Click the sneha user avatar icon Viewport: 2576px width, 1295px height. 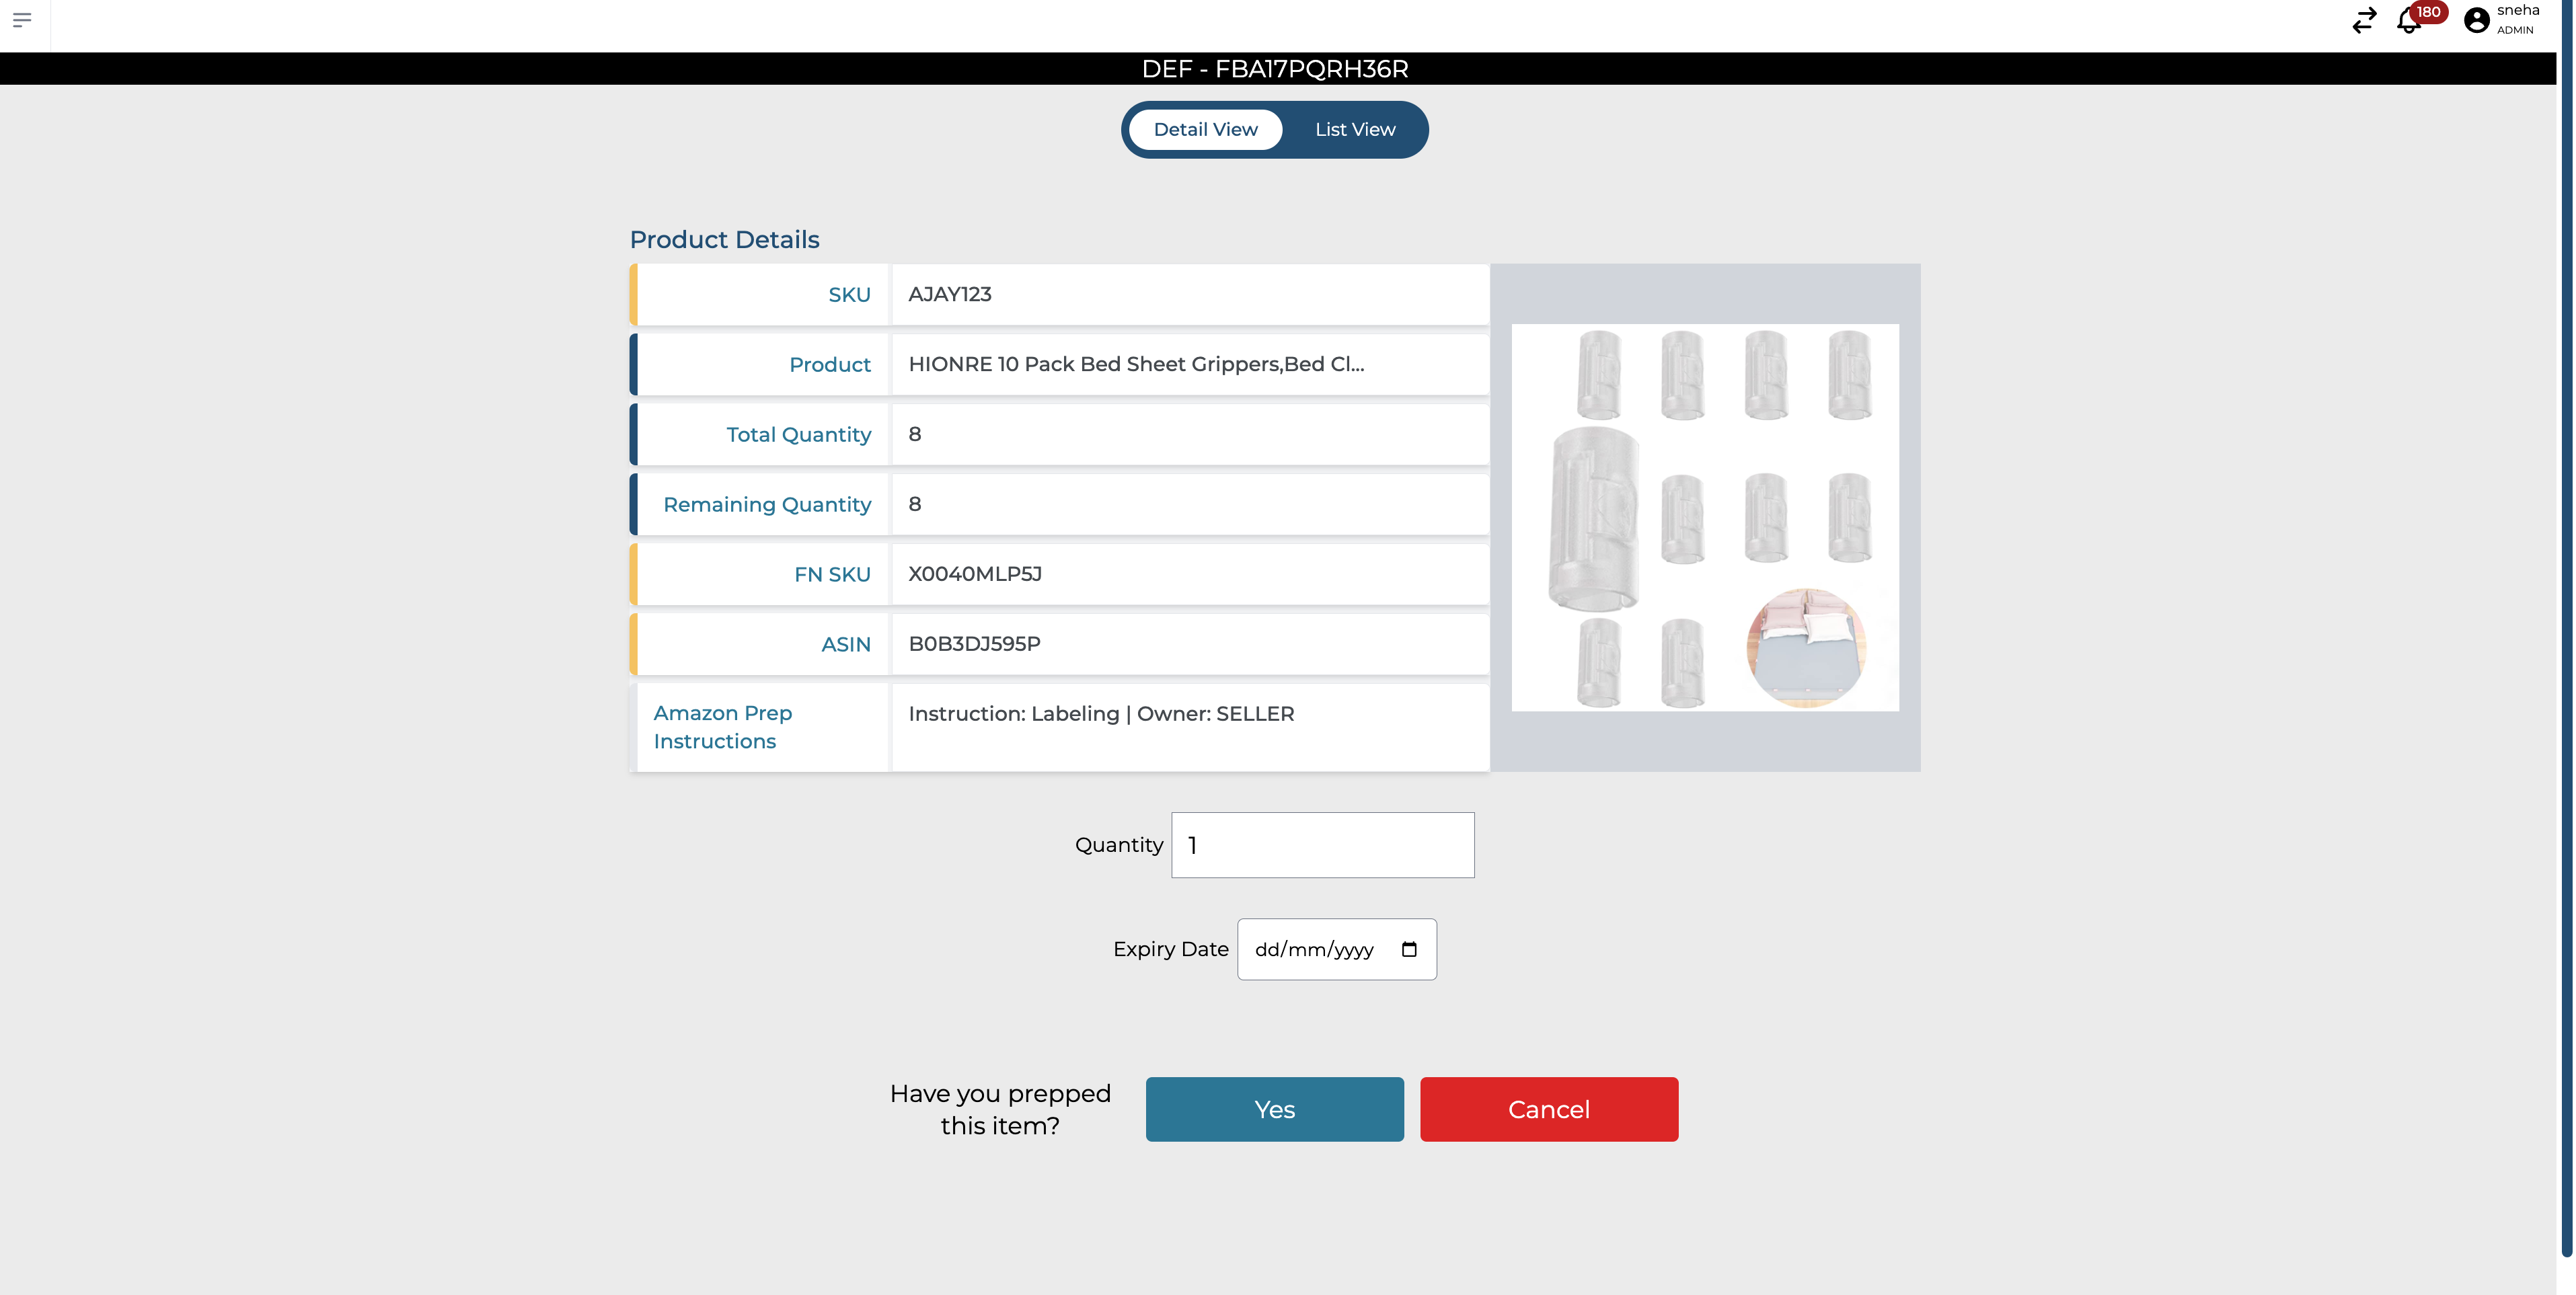point(2476,21)
